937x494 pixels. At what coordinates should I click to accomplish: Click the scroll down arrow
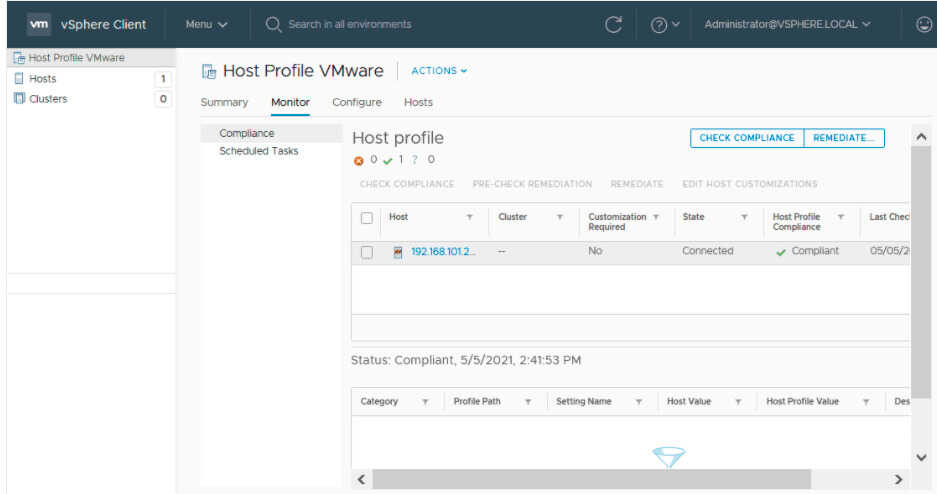click(921, 458)
